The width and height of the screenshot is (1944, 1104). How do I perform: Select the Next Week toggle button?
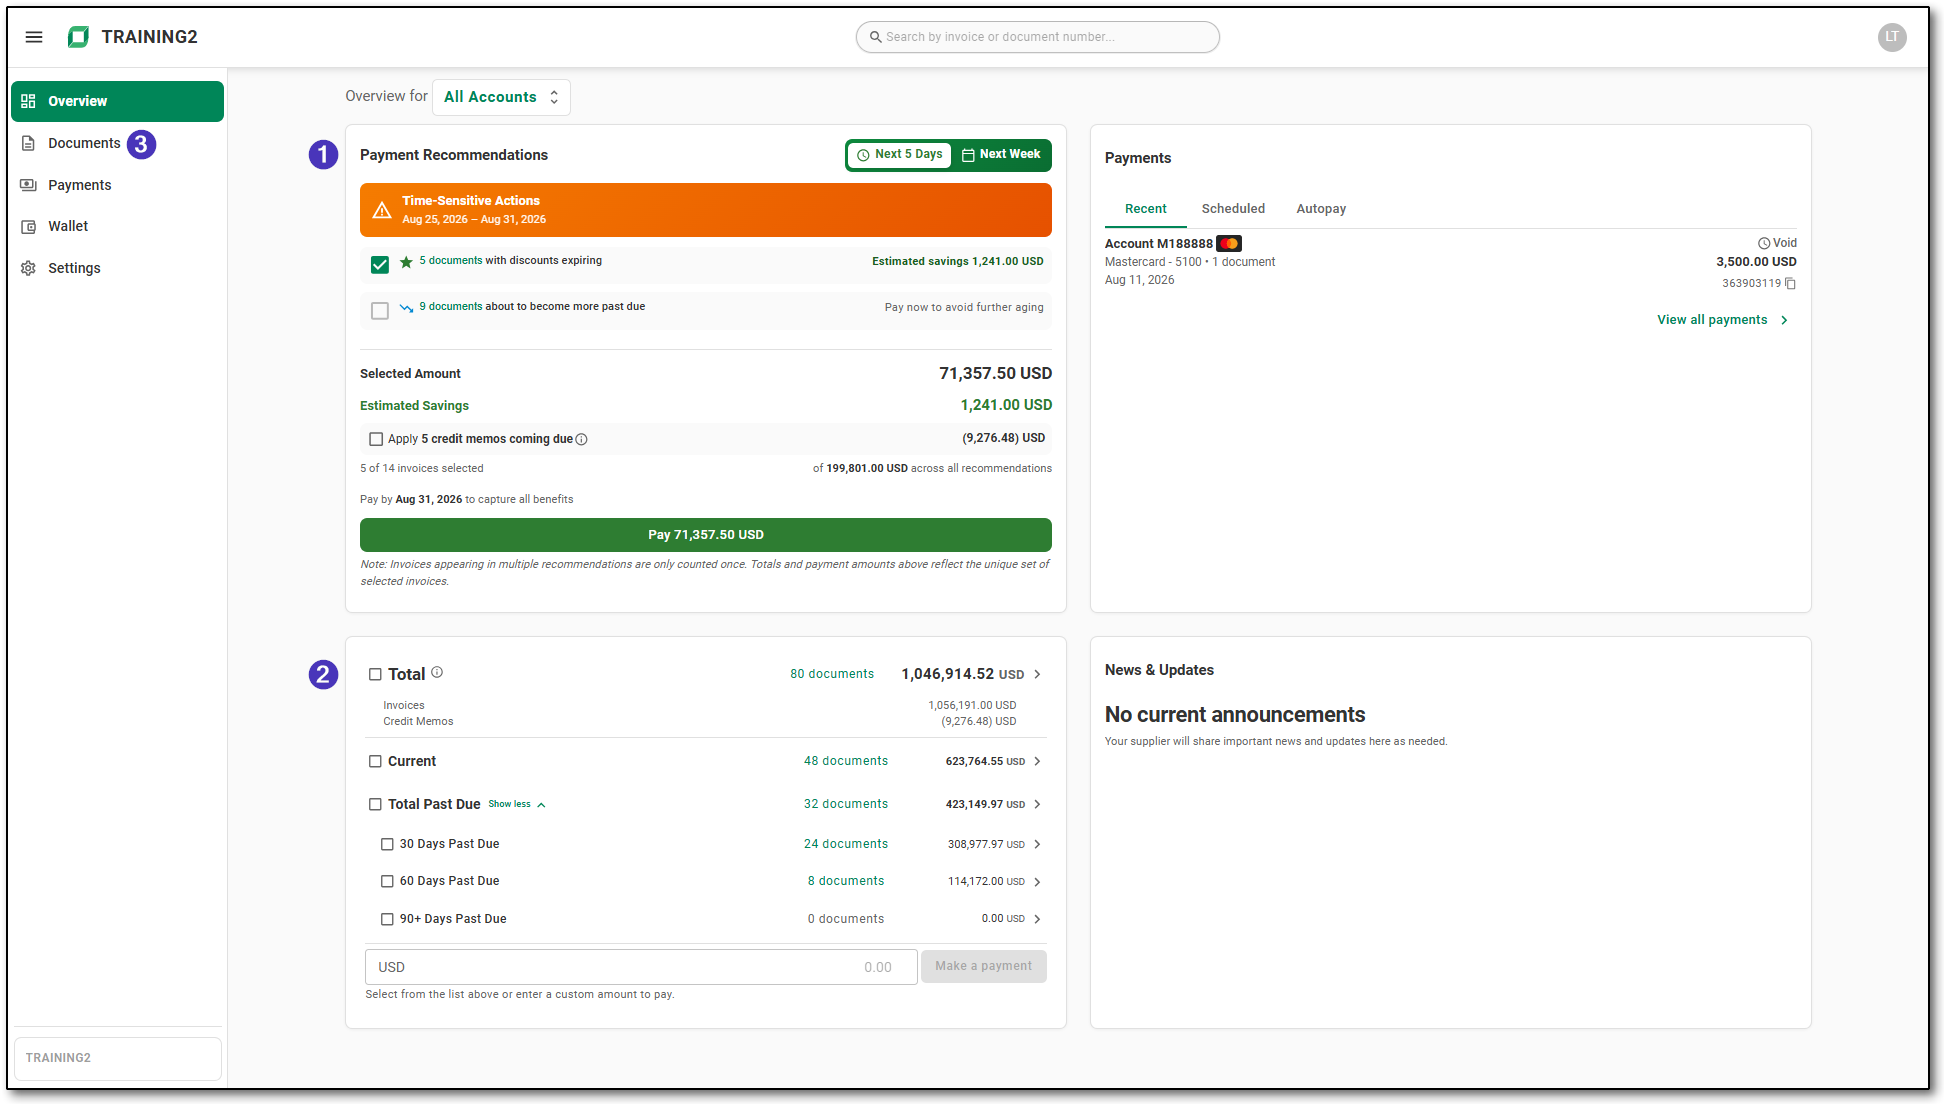1001,155
